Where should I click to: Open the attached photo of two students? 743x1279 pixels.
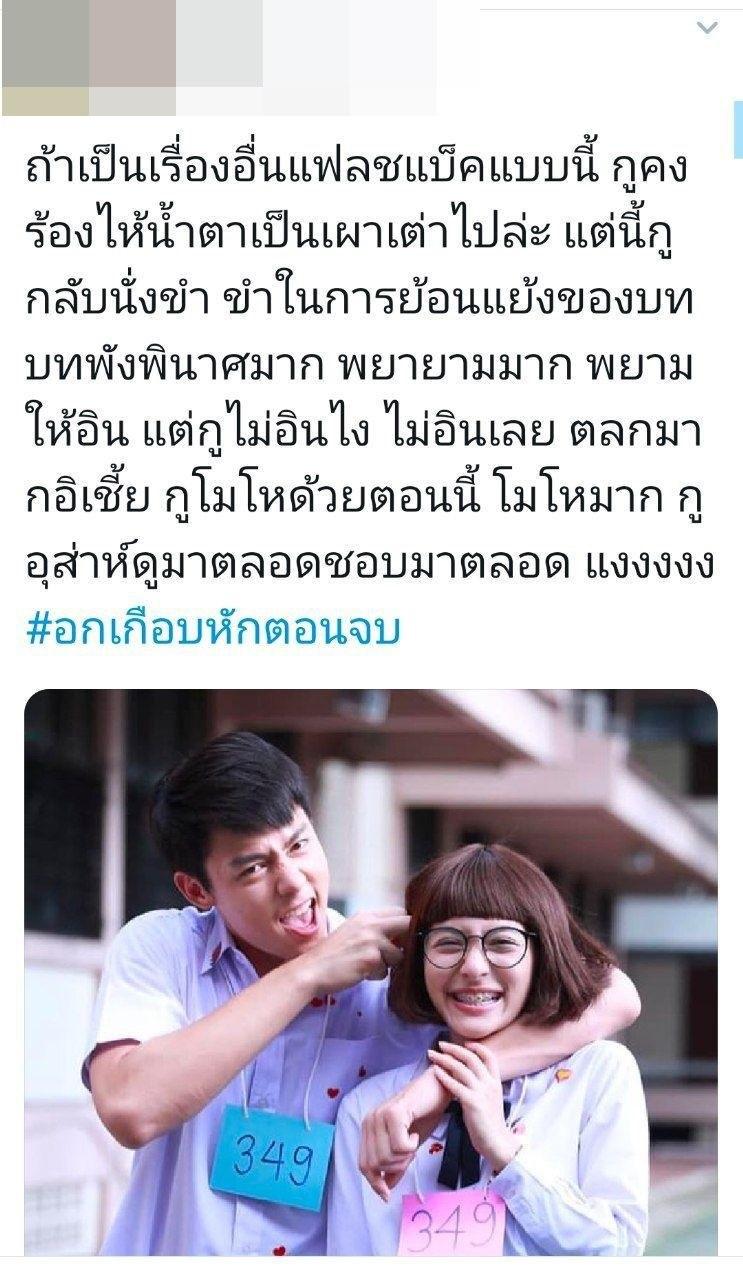(x=371, y=972)
